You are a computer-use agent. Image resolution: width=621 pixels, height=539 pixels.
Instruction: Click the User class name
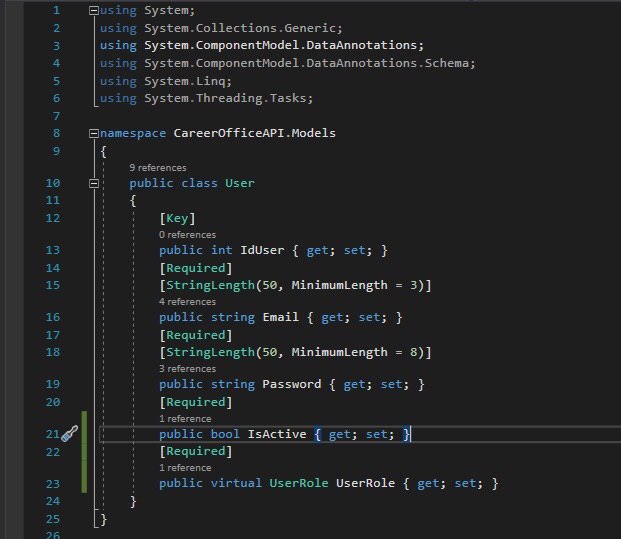click(240, 183)
